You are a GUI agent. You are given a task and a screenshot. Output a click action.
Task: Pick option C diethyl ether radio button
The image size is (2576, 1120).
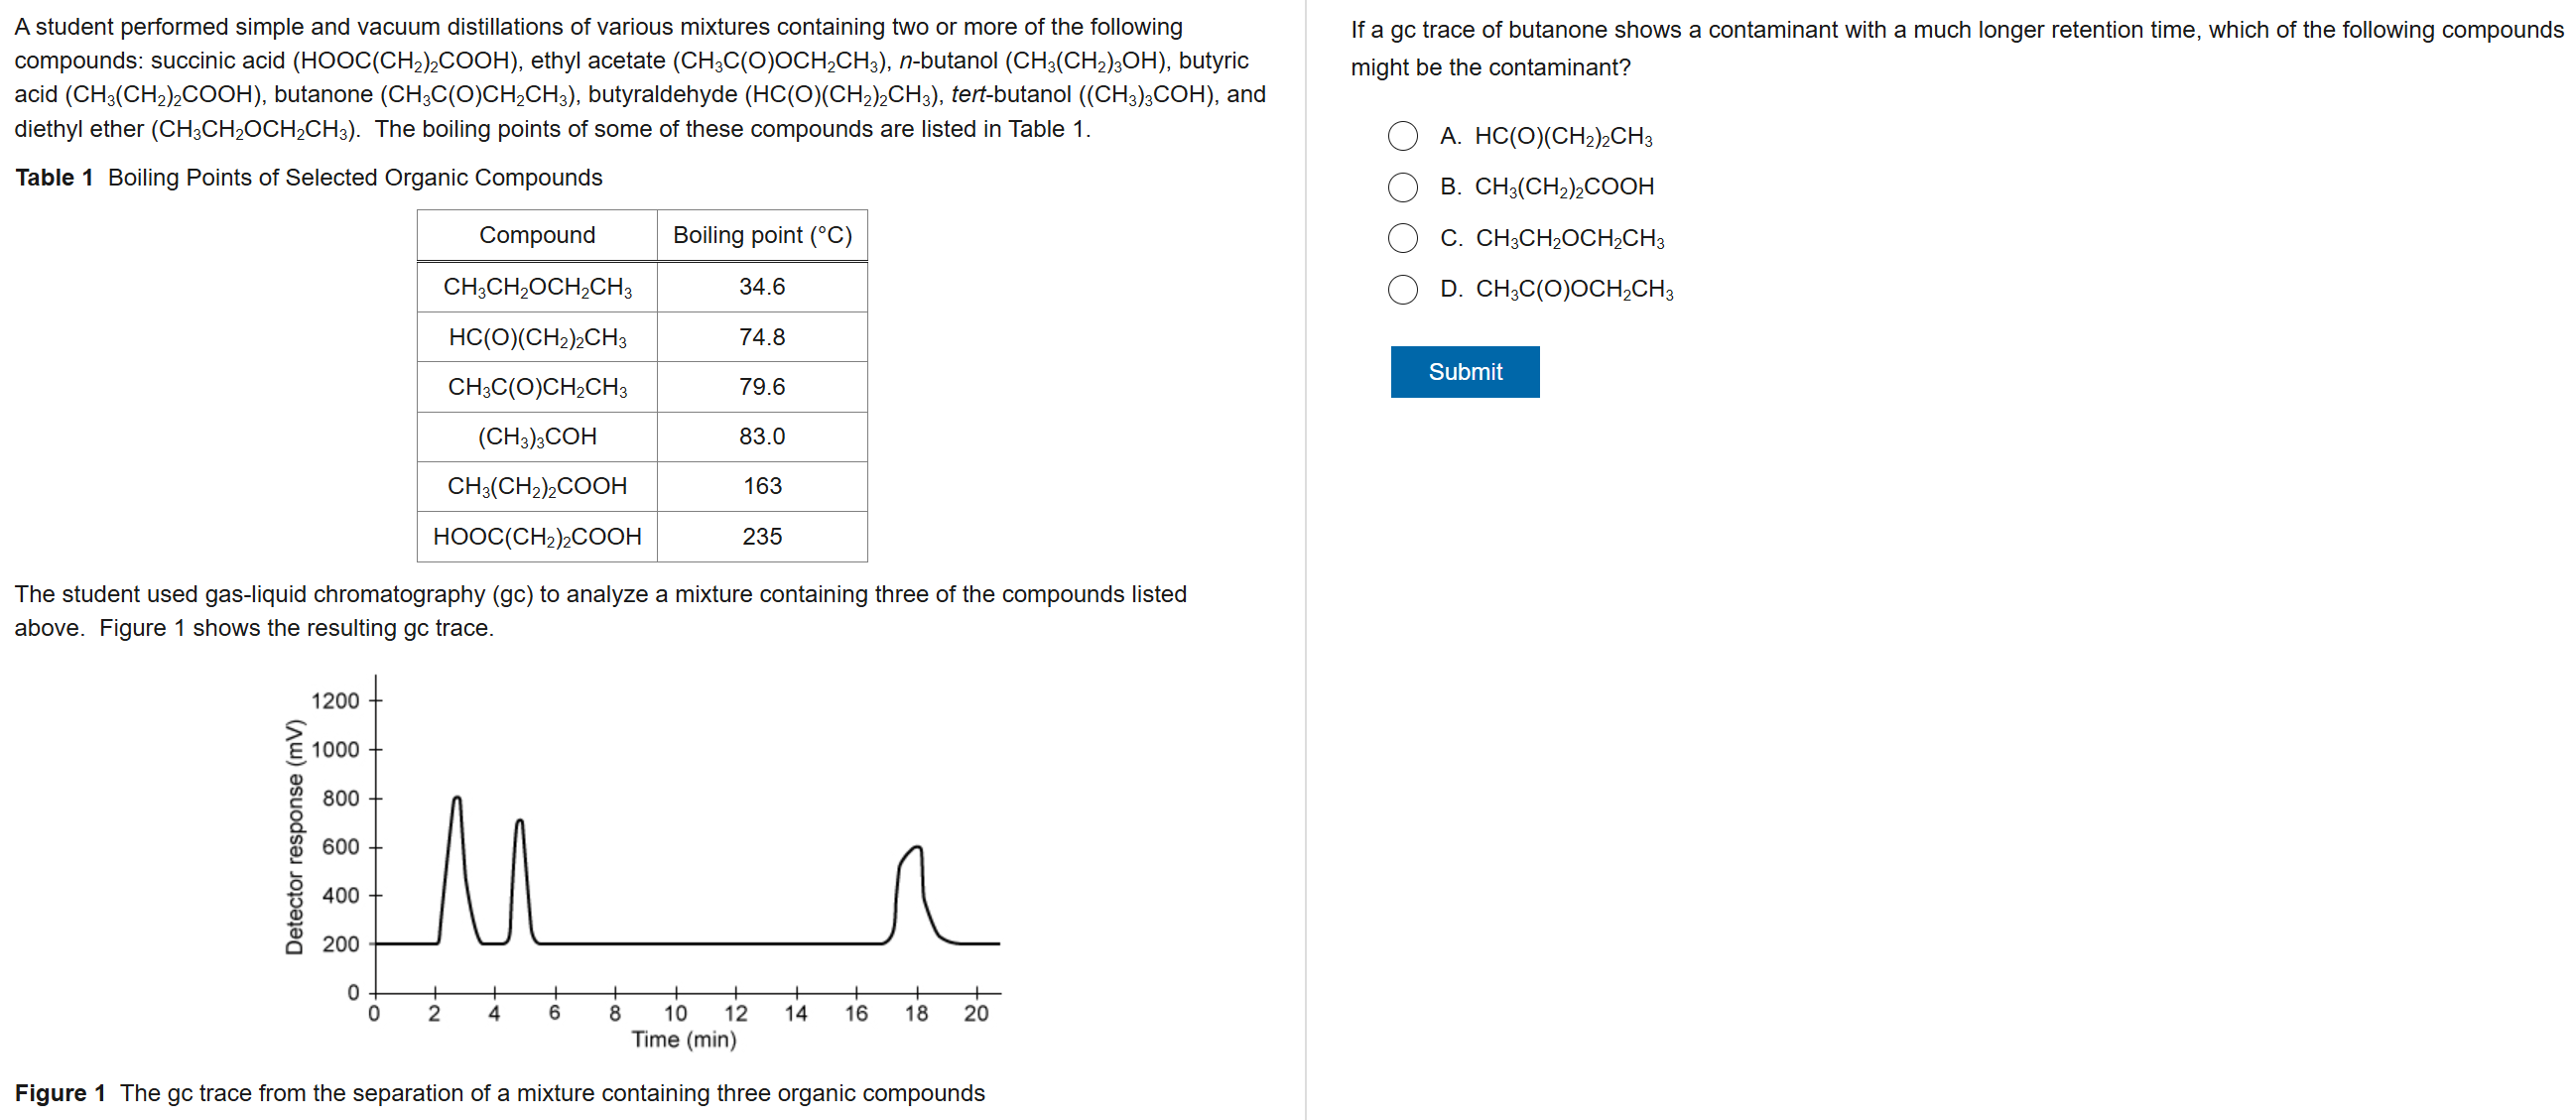1402,238
